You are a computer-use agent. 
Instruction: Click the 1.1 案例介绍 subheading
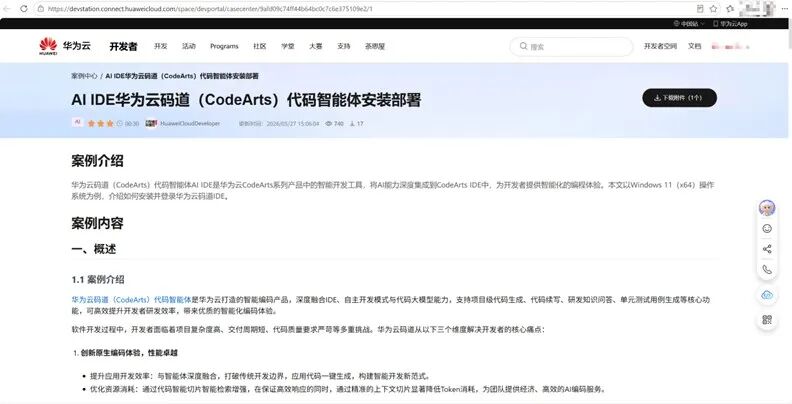pyautogui.click(x=97, y=279)
